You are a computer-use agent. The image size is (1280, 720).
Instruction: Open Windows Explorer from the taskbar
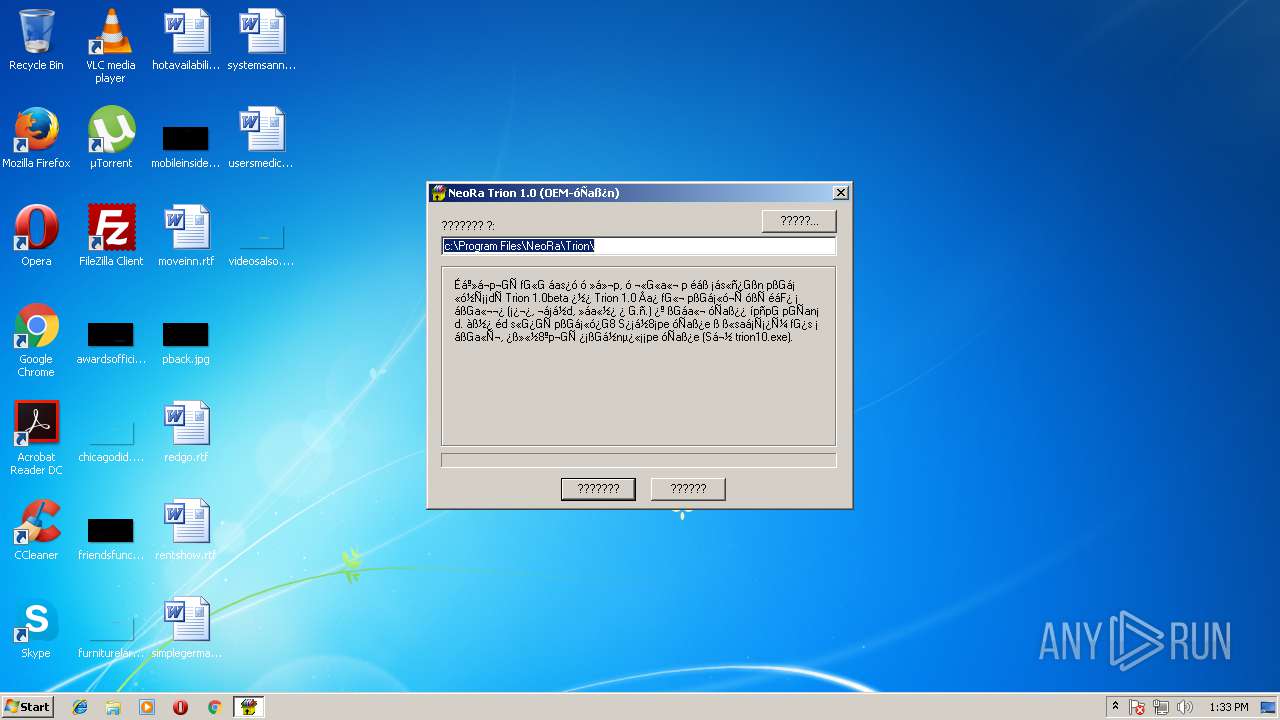coord(113,707)
